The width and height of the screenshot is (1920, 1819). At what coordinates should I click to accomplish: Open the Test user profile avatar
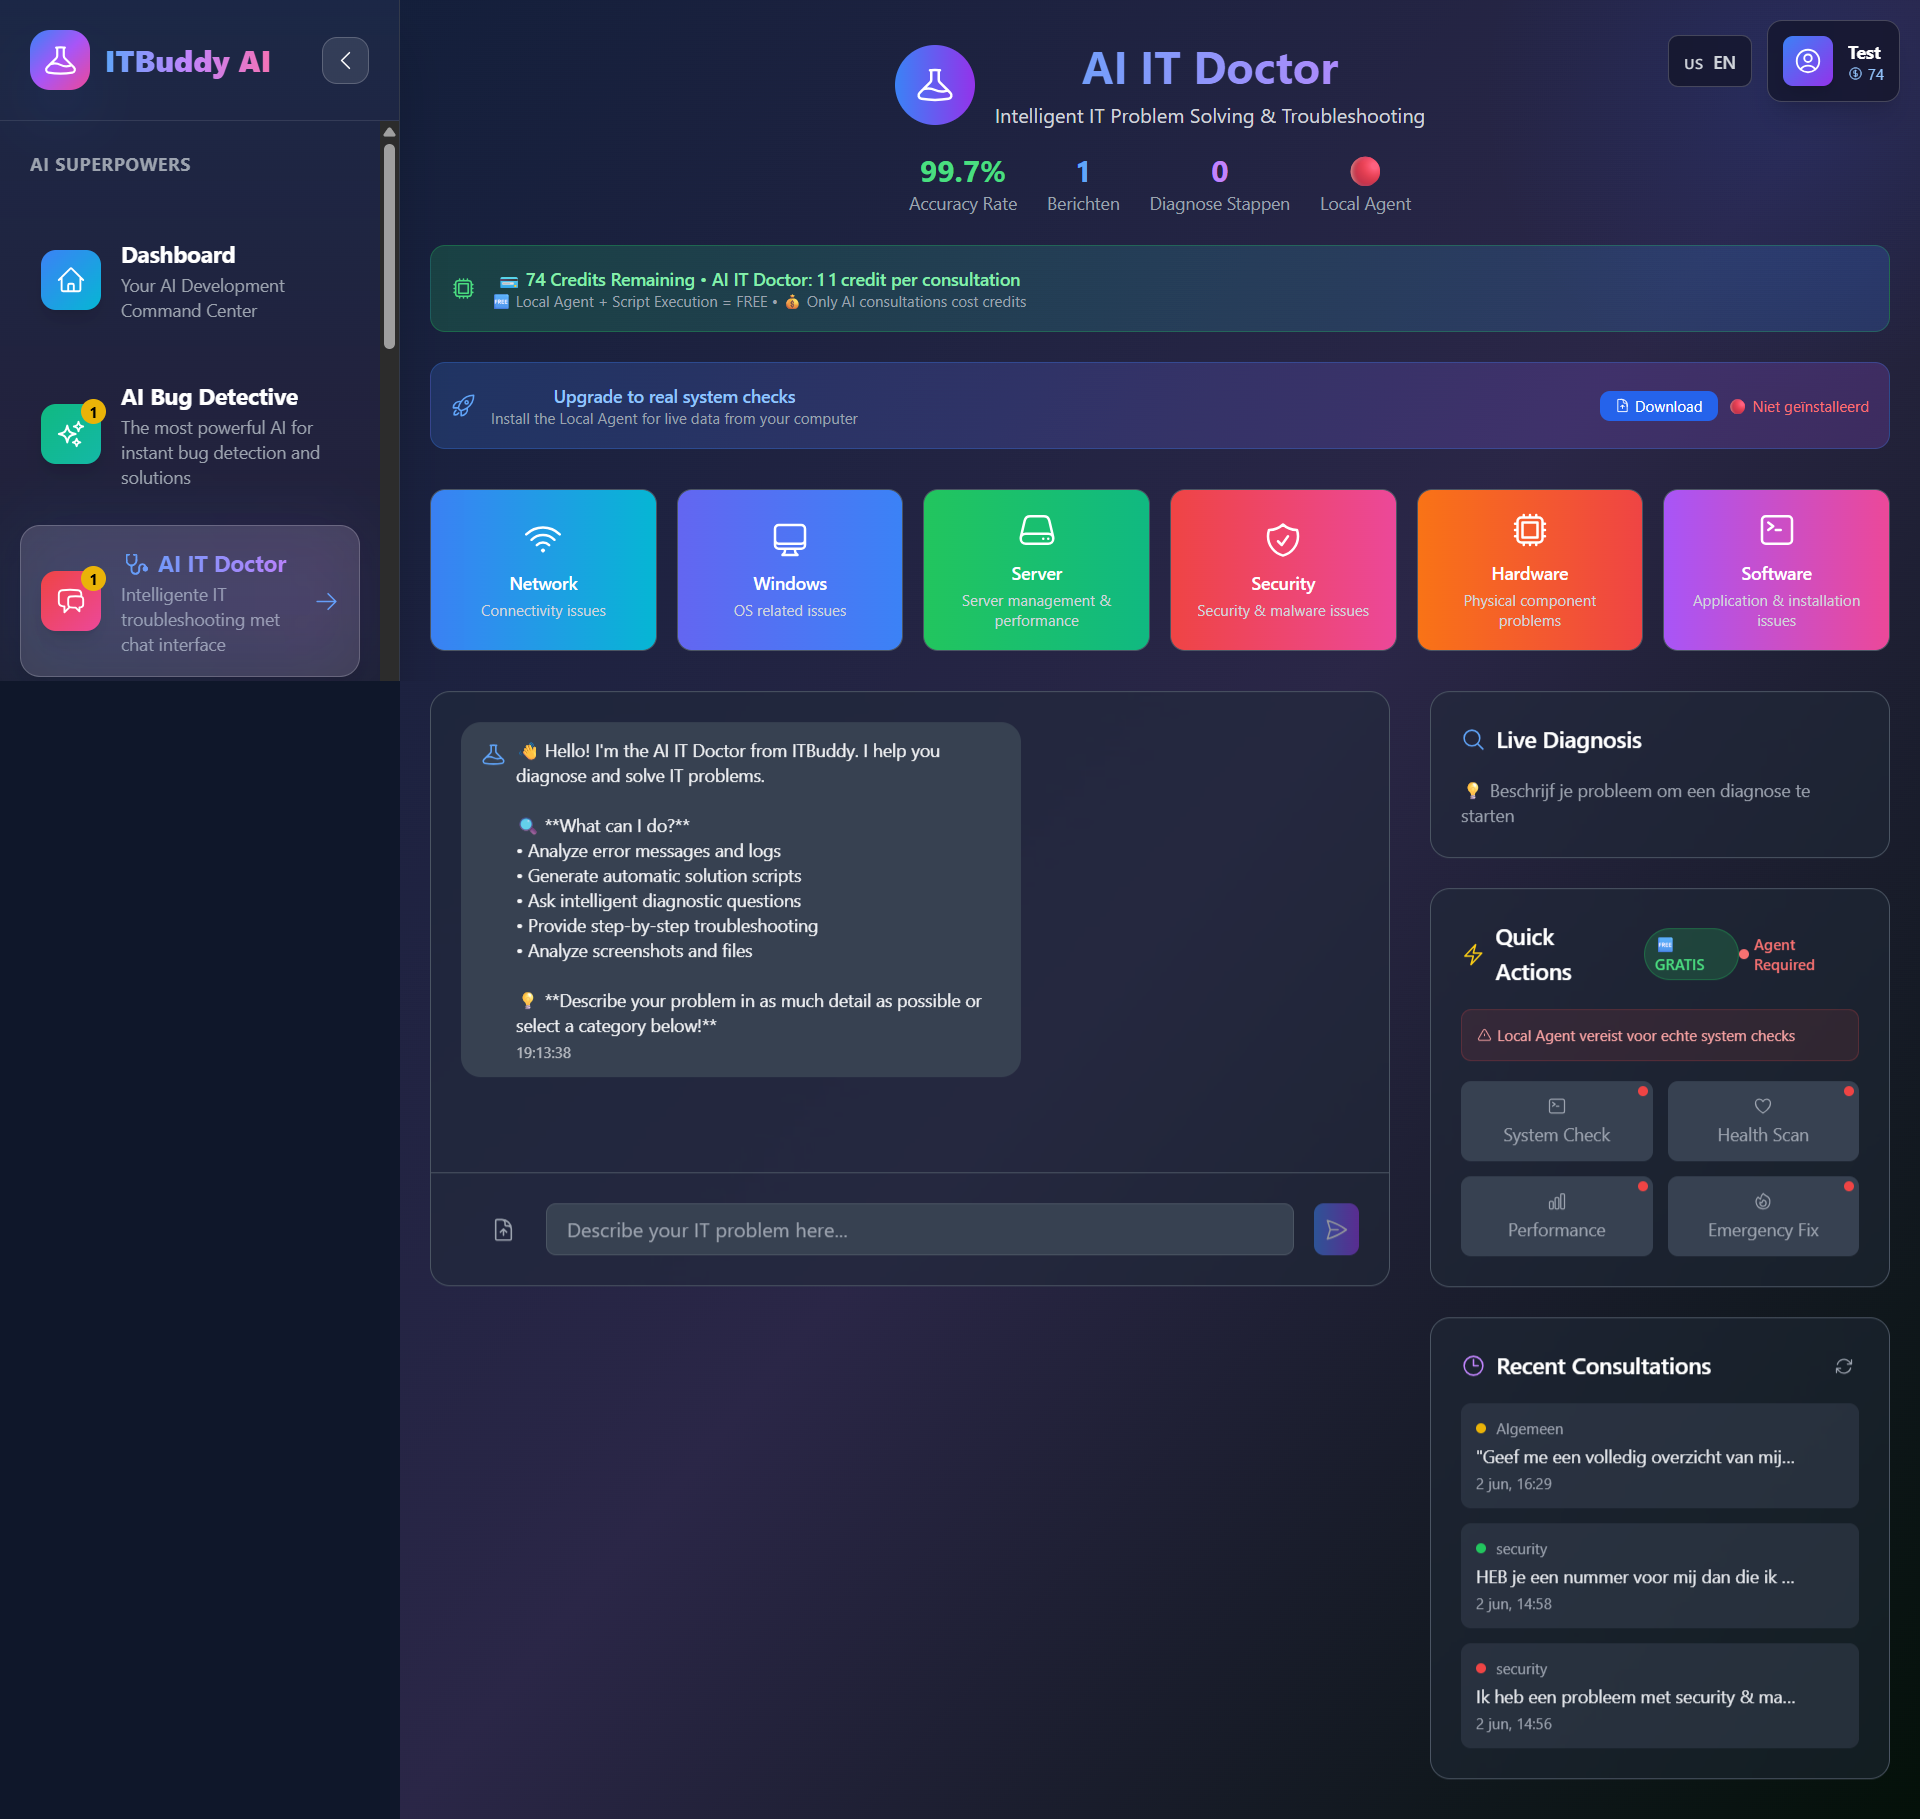pos(1808,61)
